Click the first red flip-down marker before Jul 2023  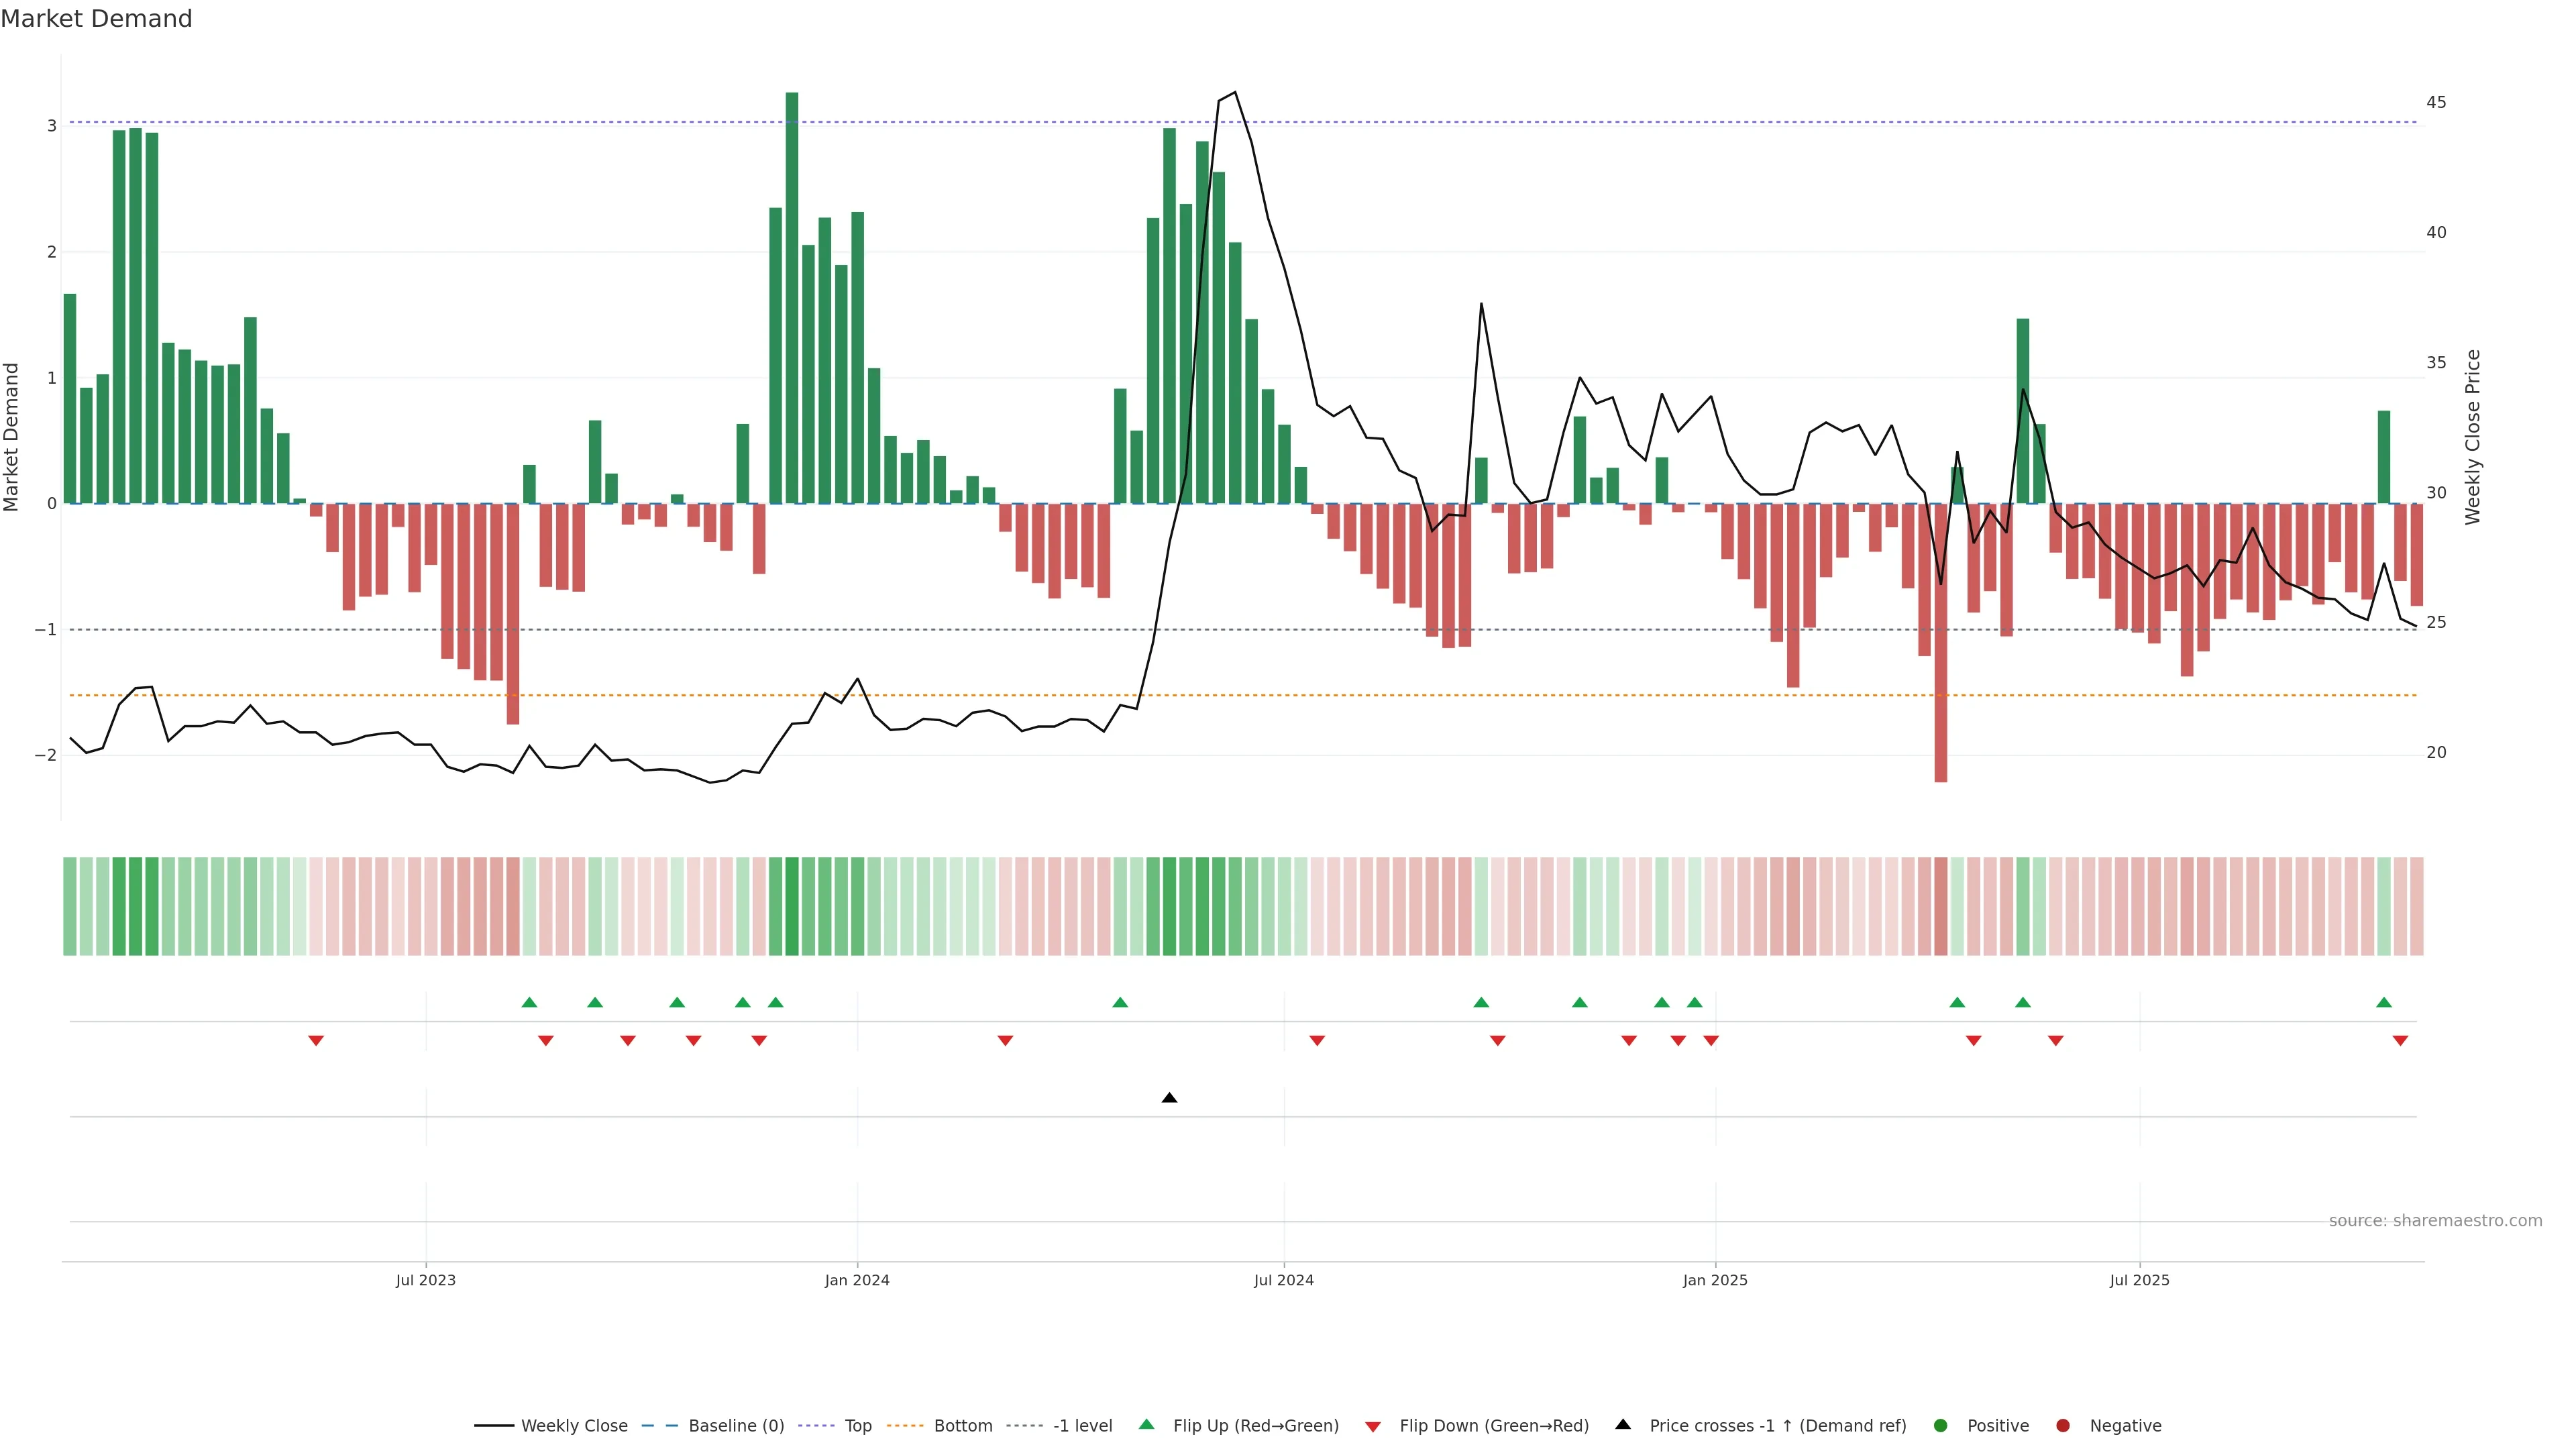pos(316,1041)
